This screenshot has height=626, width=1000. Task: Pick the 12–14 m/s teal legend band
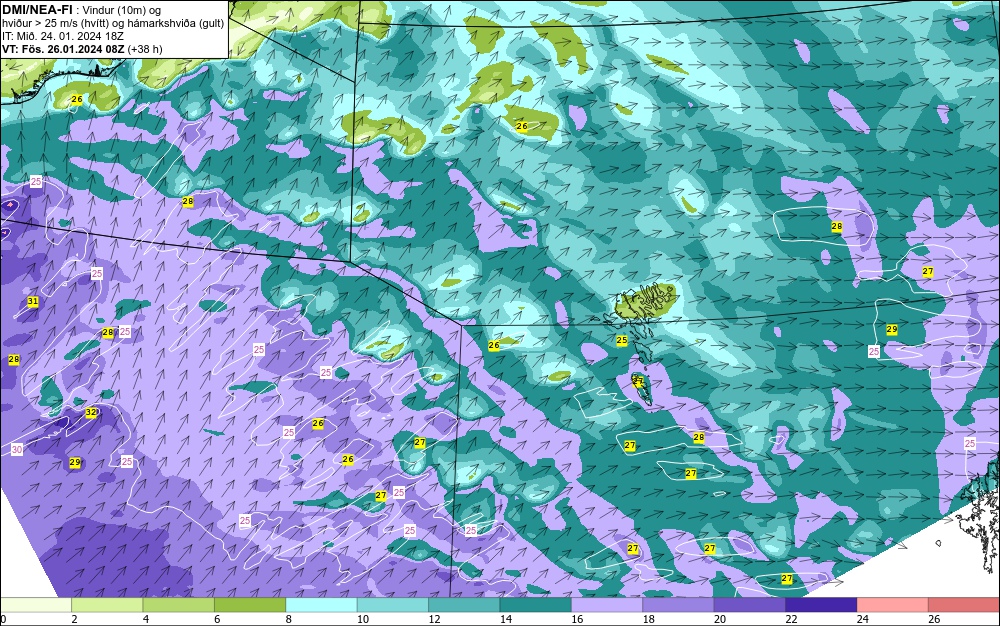pos(464,605)
